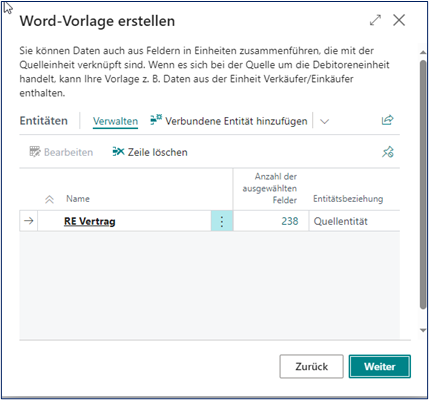The height and width of the screenshot is (400, 429).
Task: Open the RE Vertrag link
Action: tap(89, 221)
